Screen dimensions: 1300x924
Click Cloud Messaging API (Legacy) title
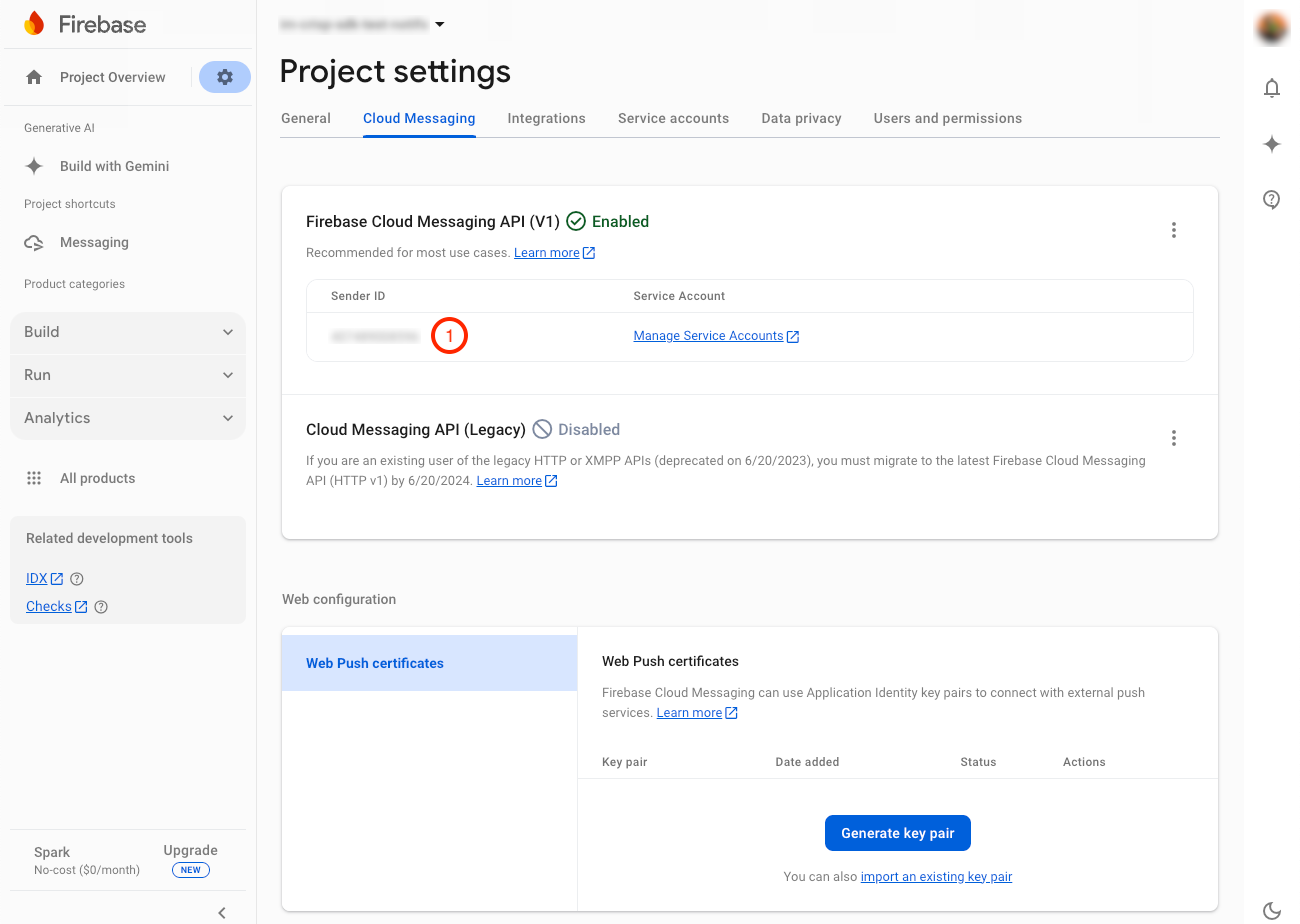tap(416, 430)
